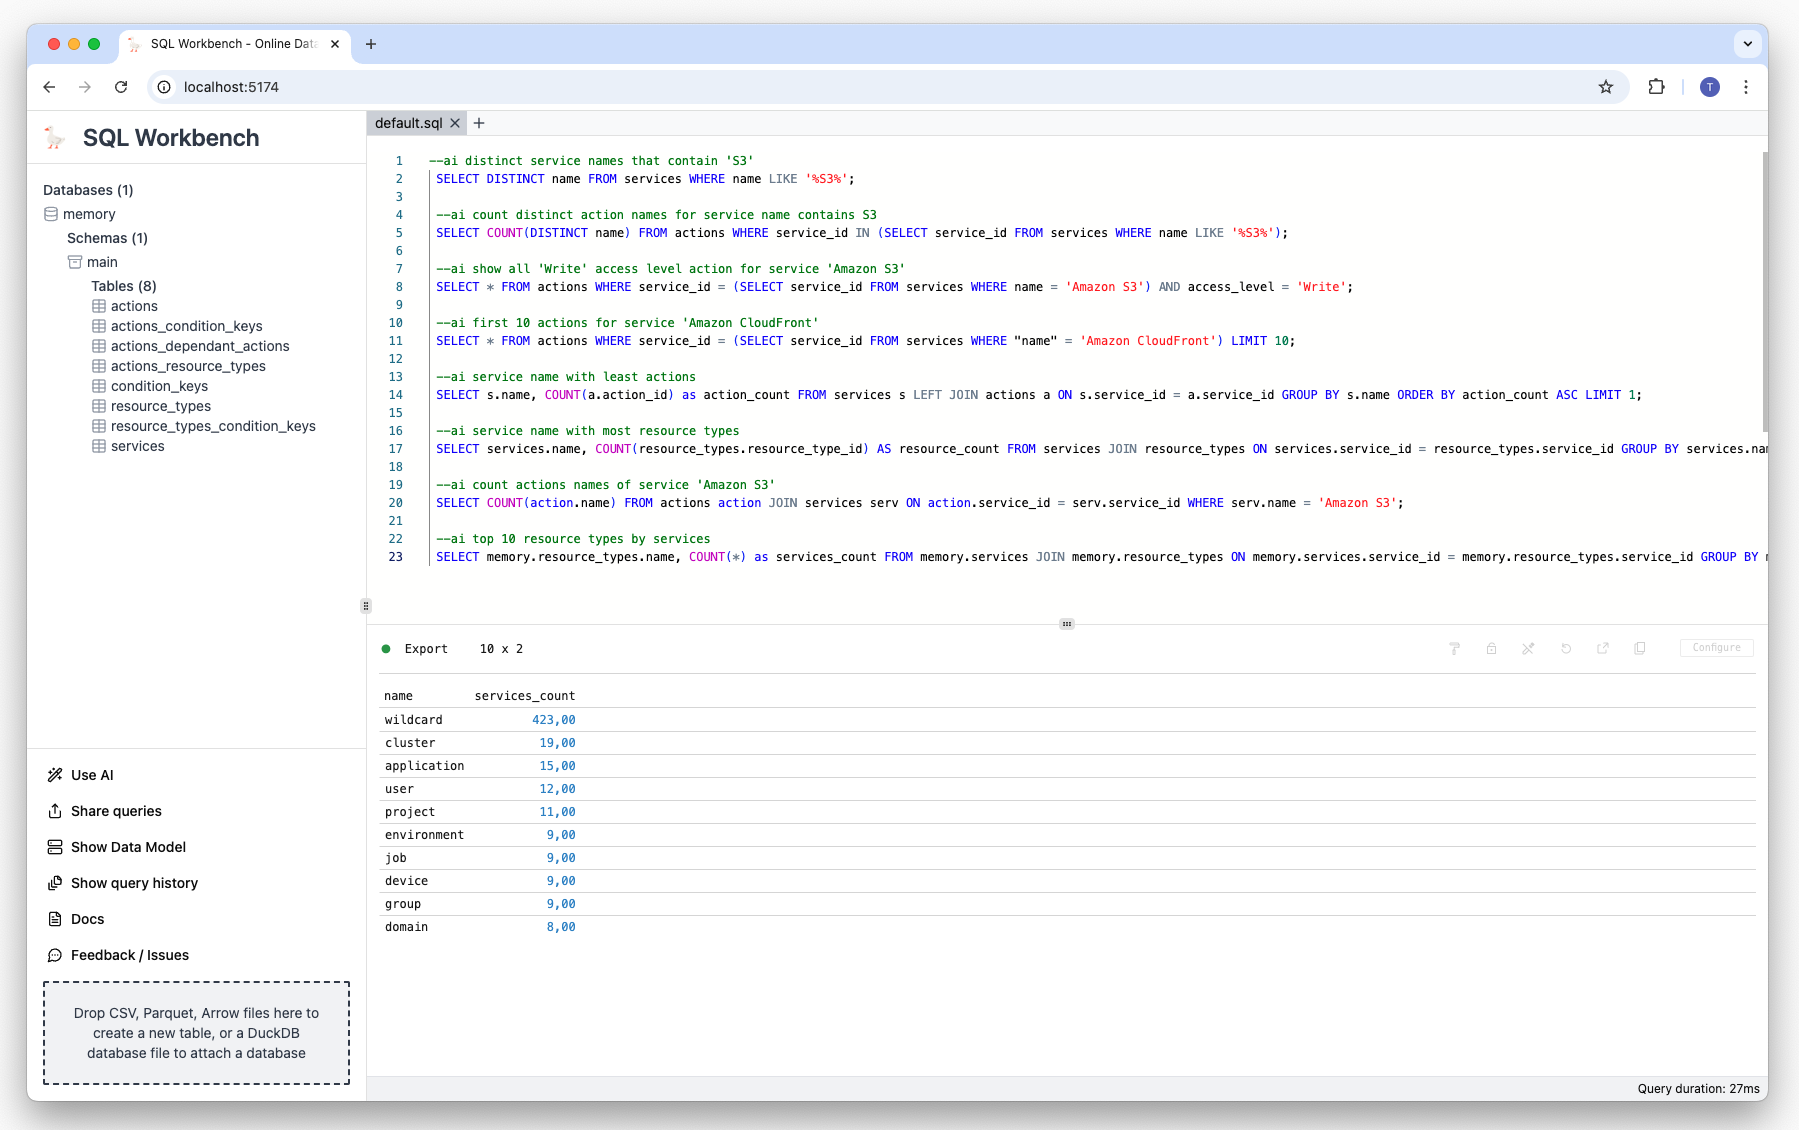Click the copy icon in results toolbar
This screenshot has height=1130, width=1799.
[1640, 648]
